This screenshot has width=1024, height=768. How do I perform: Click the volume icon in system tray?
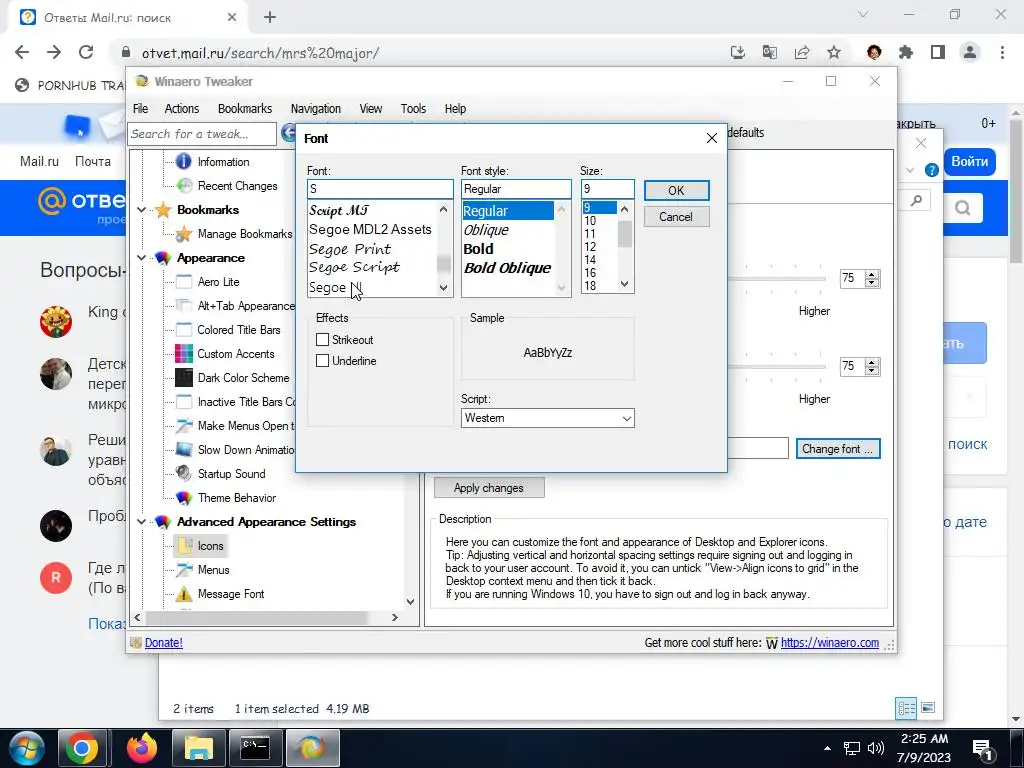875,748
